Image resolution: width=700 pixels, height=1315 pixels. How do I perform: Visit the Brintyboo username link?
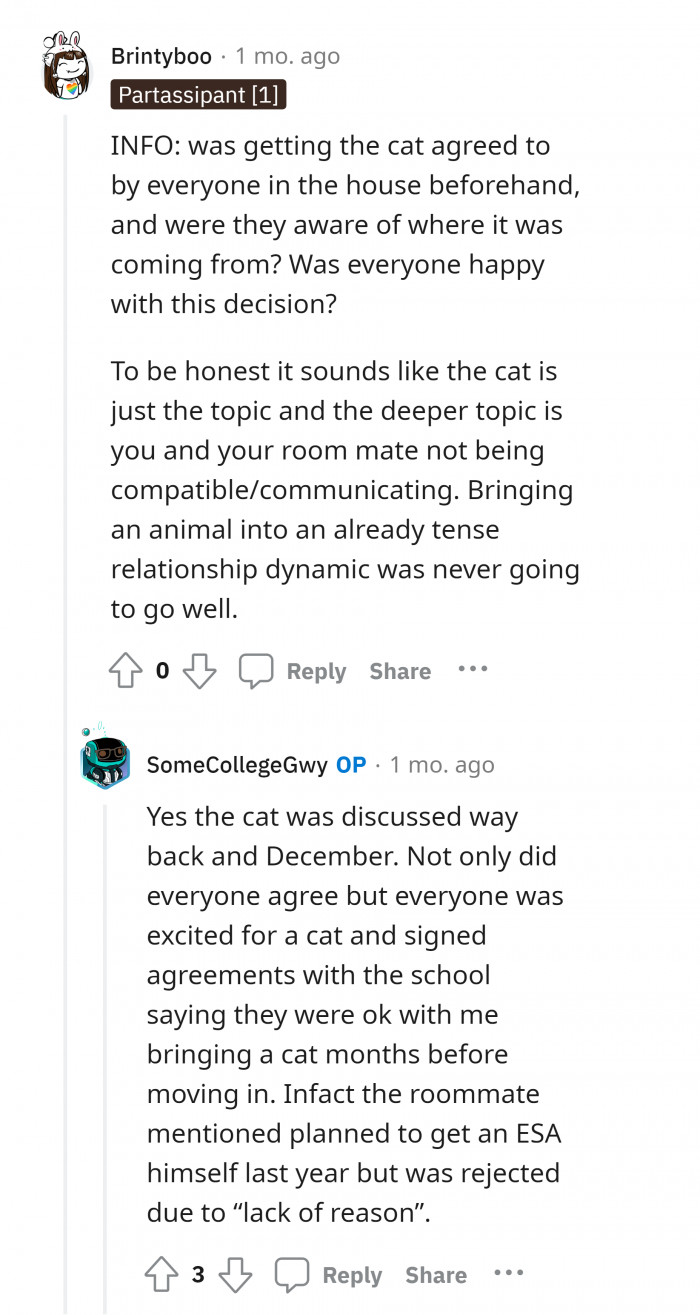click(161, 56)
